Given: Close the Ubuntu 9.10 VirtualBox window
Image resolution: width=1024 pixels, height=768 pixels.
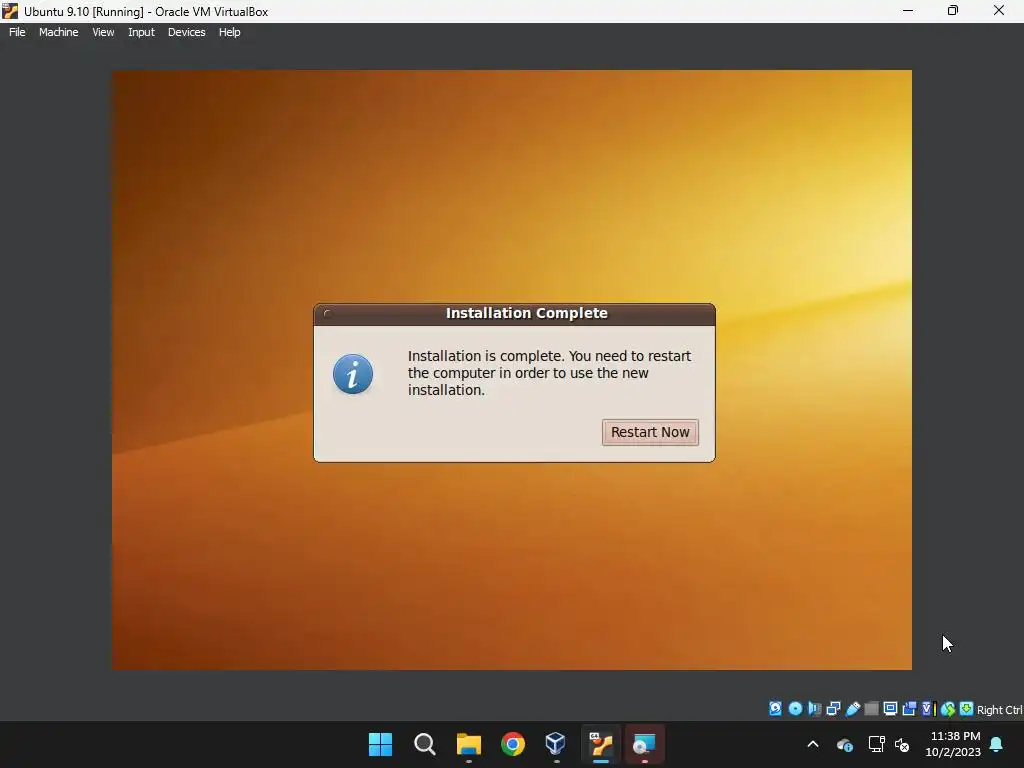Looking at the screenshot, I should (x=999, y=11).
